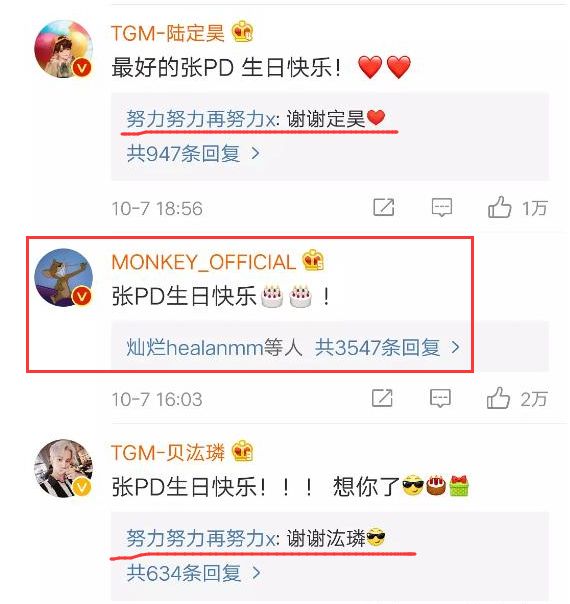Open MONKEY_OFFICIAL profile avatar

tap(64, 278)
